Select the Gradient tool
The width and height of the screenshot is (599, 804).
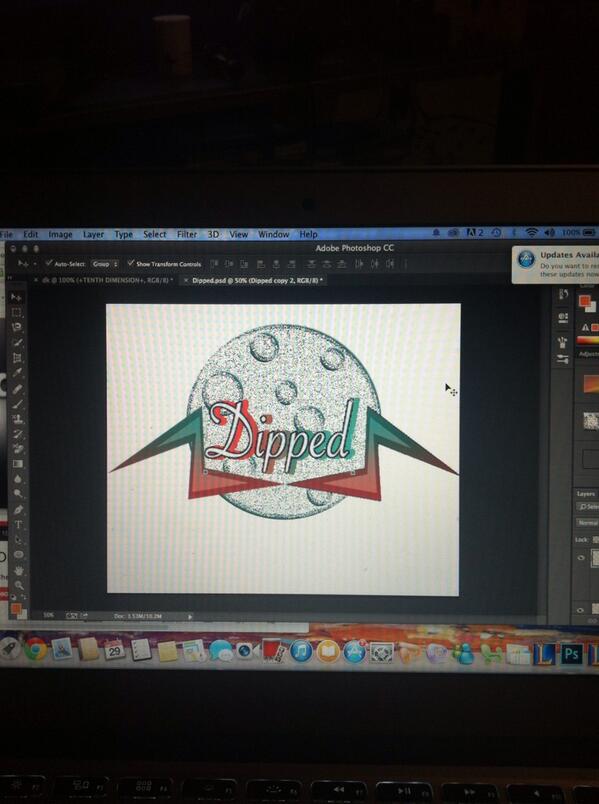pyautogui.click(x=18, y=464)
